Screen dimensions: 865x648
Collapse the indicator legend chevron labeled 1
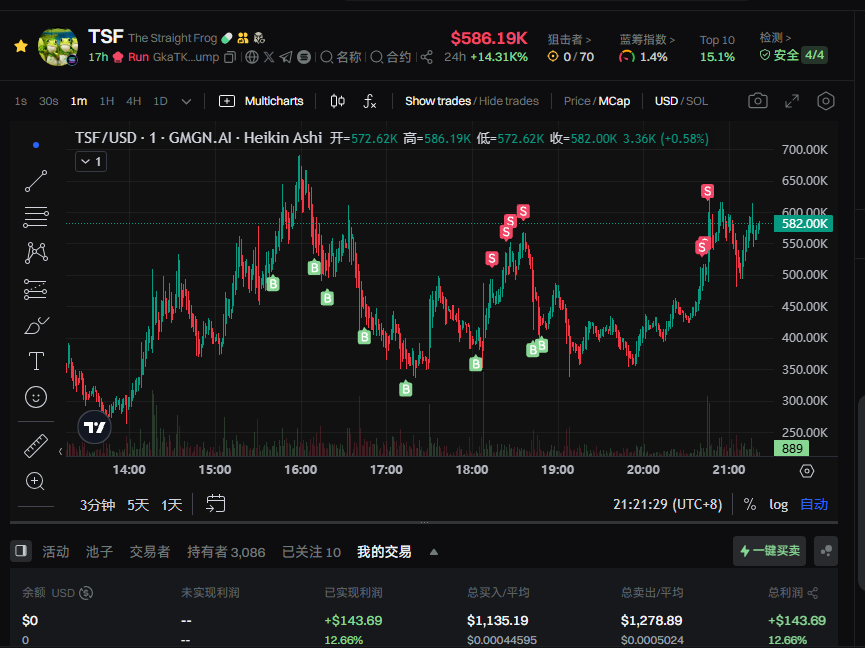91,162
